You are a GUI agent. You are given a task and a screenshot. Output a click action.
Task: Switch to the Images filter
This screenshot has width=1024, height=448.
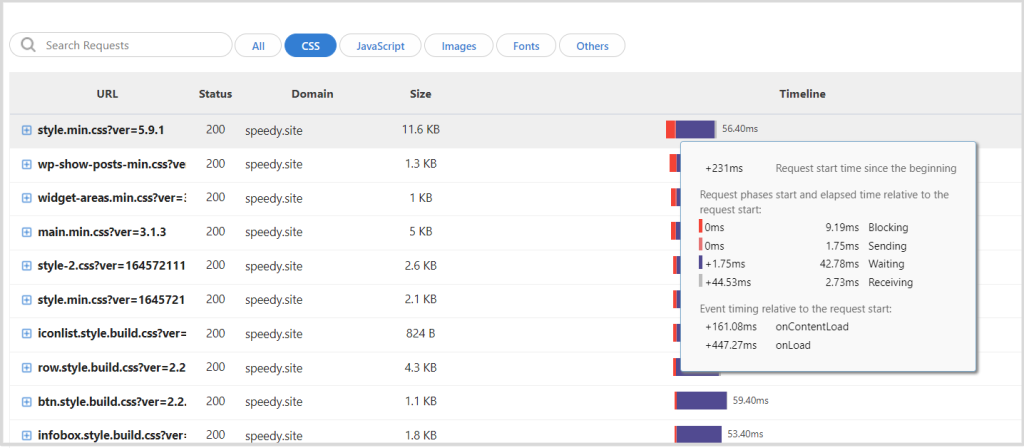(x=458, y=46)
